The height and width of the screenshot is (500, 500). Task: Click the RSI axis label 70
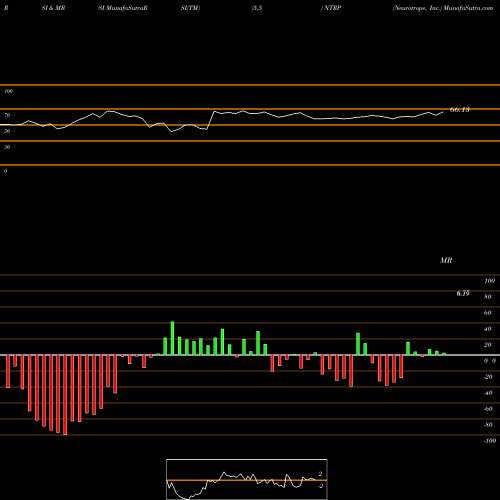click(x=7, y=115)
